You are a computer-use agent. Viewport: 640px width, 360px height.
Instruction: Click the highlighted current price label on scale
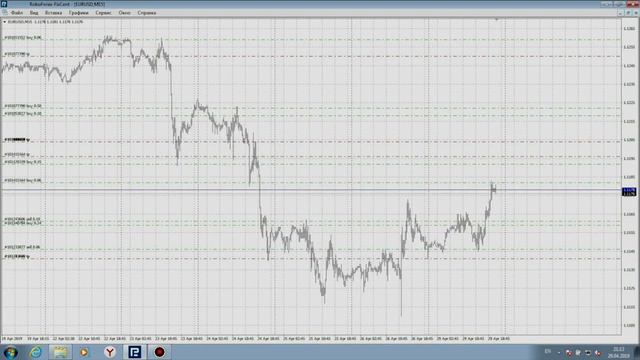[629, 192]
